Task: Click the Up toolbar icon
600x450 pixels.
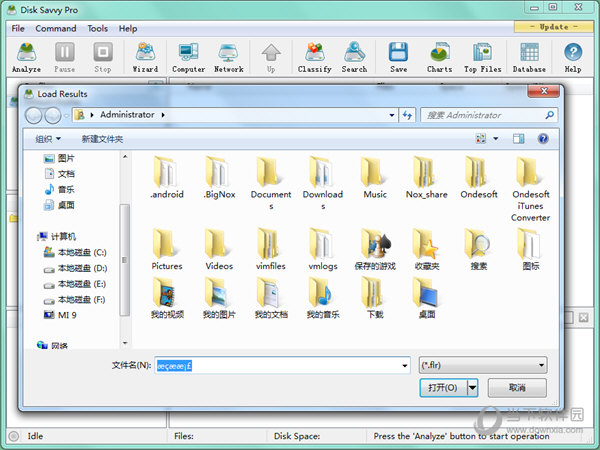Action: [x=271, y=57]
